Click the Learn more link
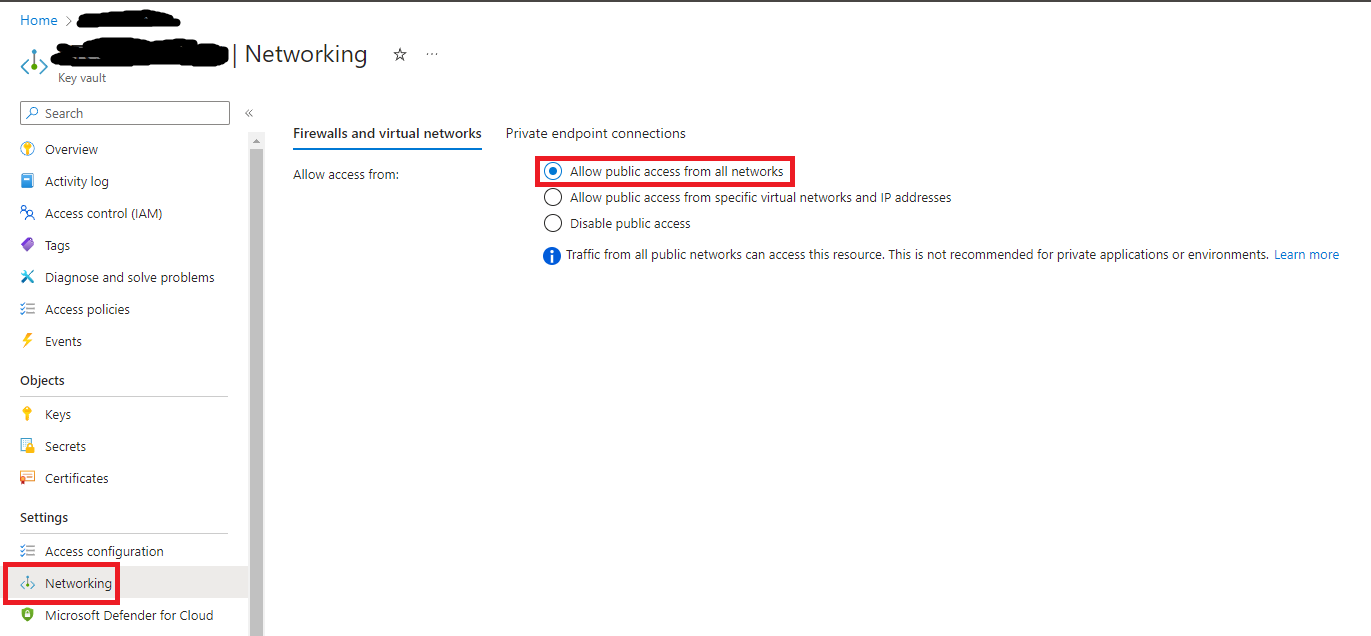The image size is (1371, 636). pos(1306,254)
